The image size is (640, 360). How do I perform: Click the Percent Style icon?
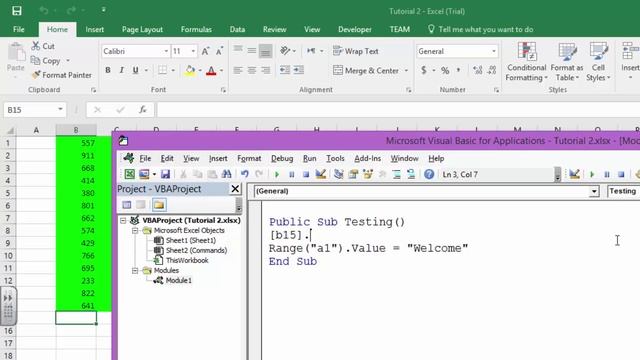pos(445,70)
